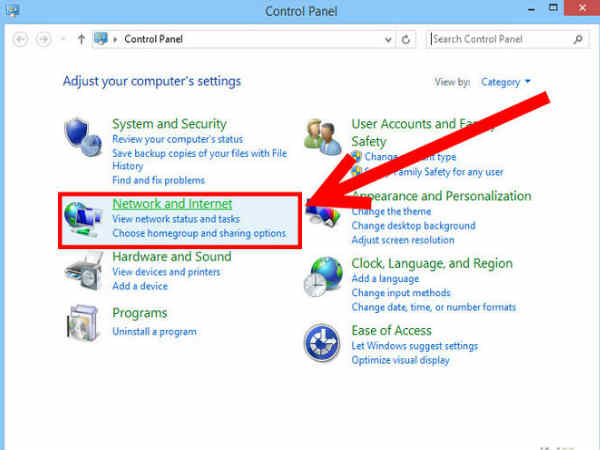Click the Programs disc box icon
600x450 pixels.
pyautogui.click(x=83, y=323)
